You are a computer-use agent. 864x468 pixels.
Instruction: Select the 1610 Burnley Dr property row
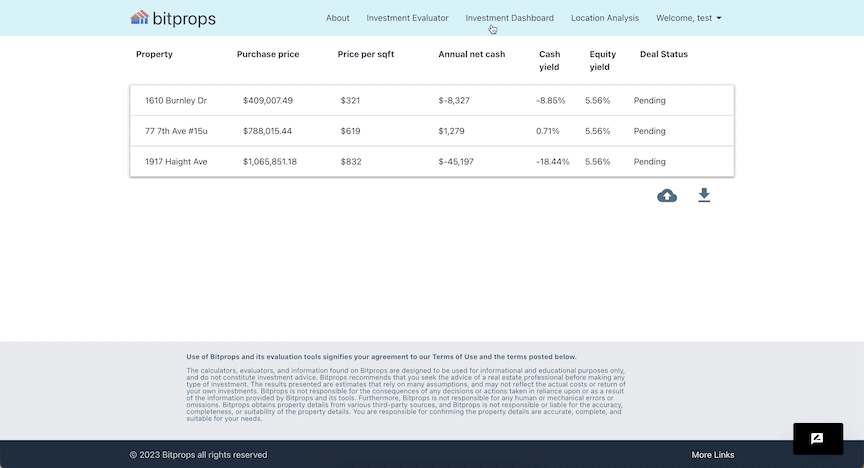(176, 101)
